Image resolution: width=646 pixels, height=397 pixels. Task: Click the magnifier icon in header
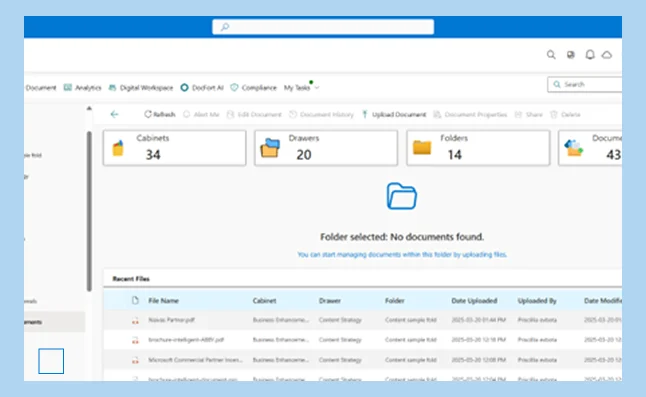click(551, 54)
